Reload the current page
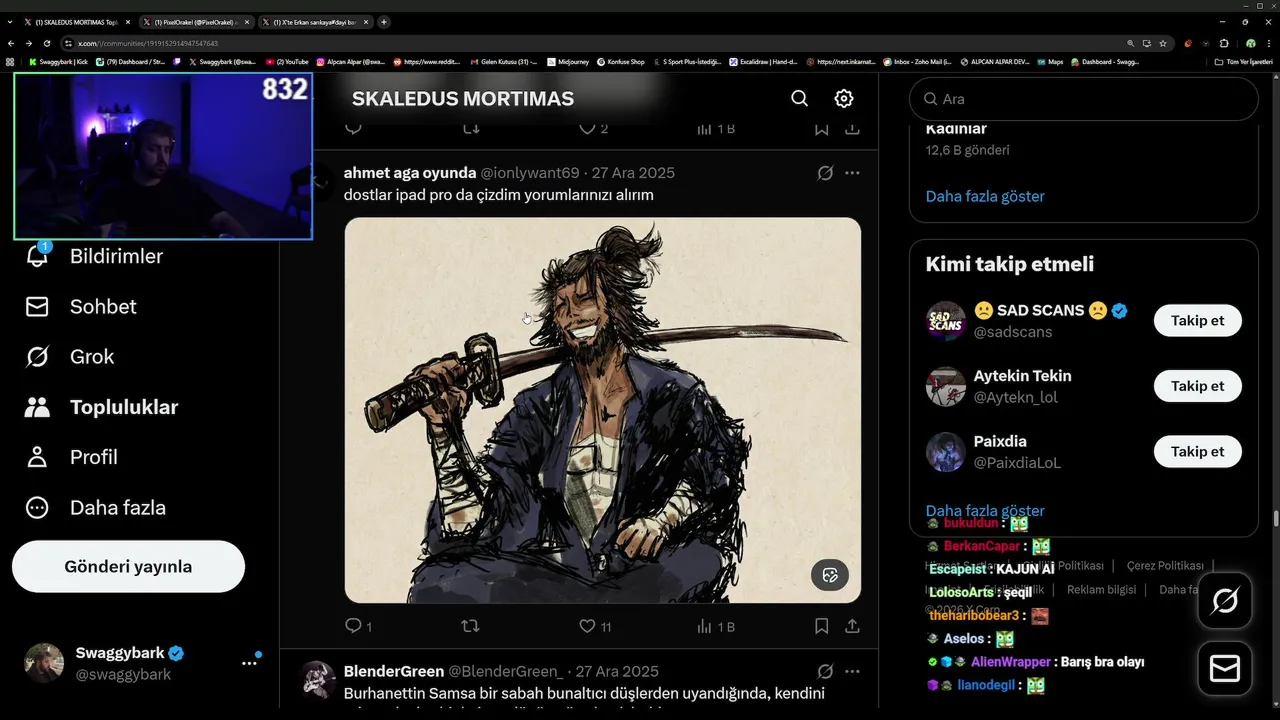Image resolution: width=1280 pixels, height=720 pixels. (x=46, y=44)
